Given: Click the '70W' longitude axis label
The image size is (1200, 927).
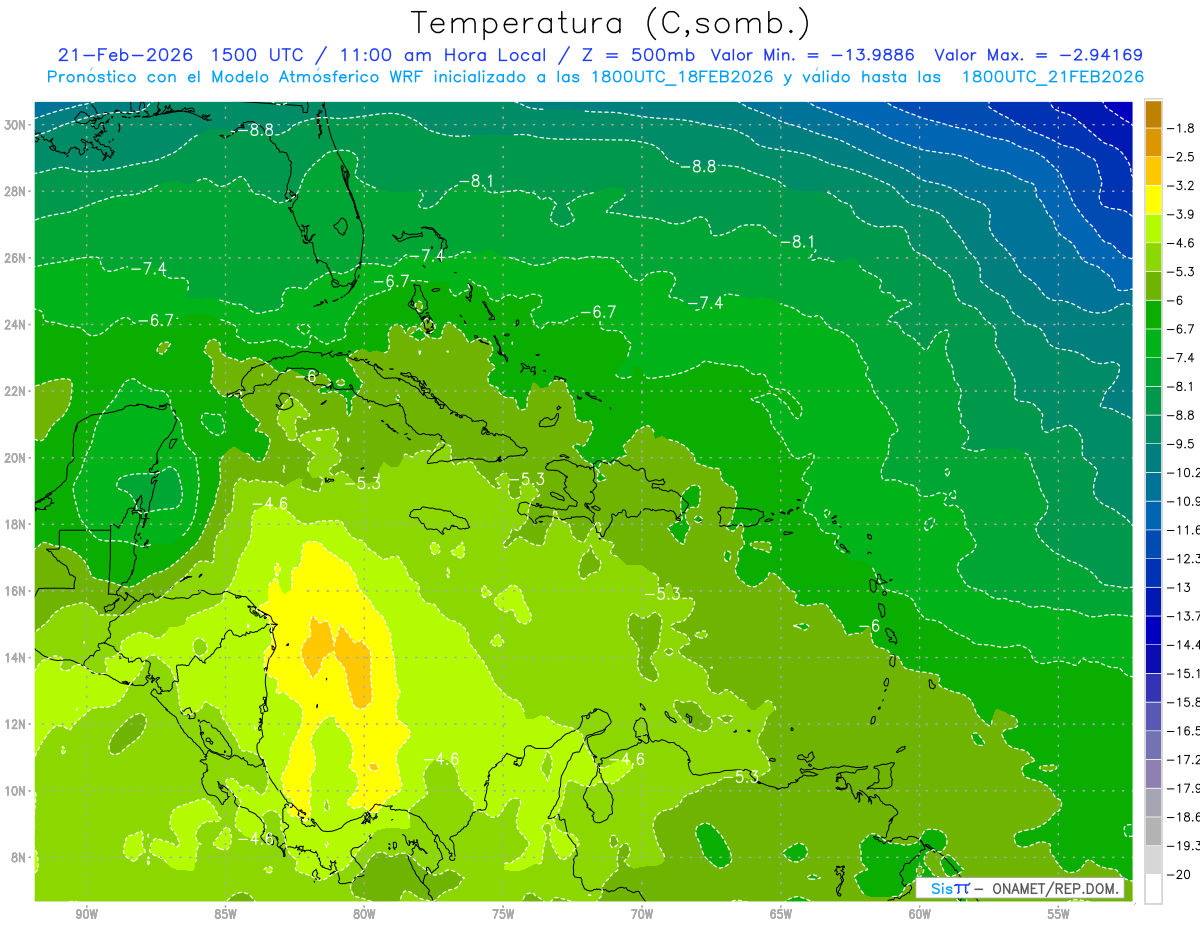Looking at the screenshot, I should click(642, 914).
